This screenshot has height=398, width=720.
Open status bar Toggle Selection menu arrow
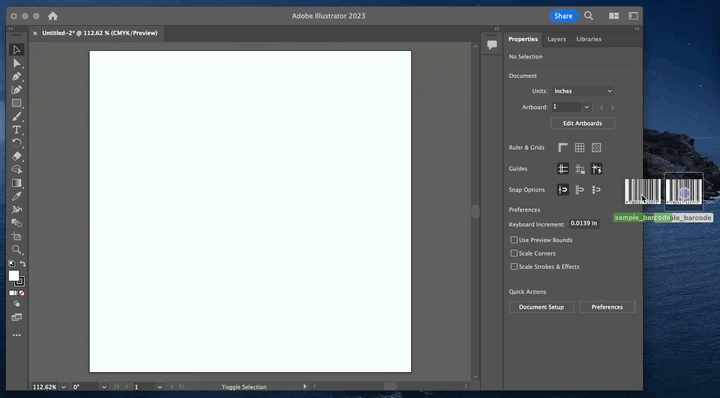(305, 387)
